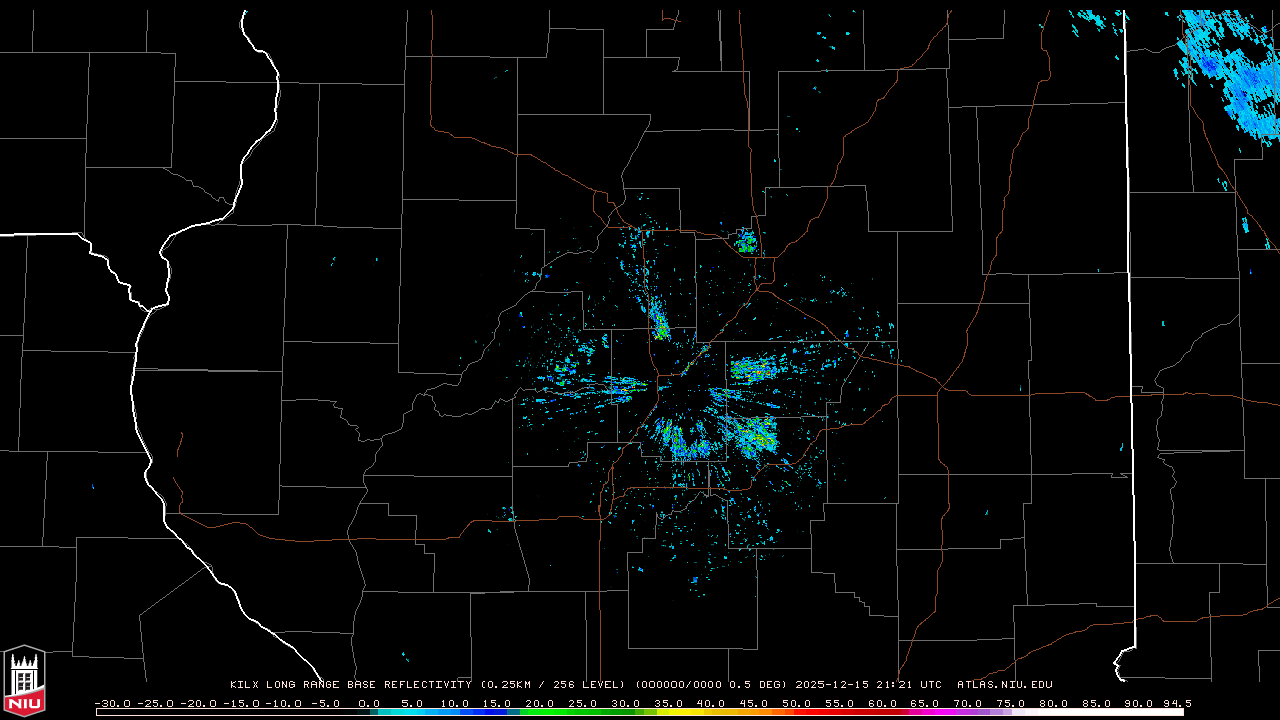This screenshot has height=720, width=1280.
Task: Click the 80.0 dBZ scale label
Action: pyautogui.click(x=1055, y=703)
